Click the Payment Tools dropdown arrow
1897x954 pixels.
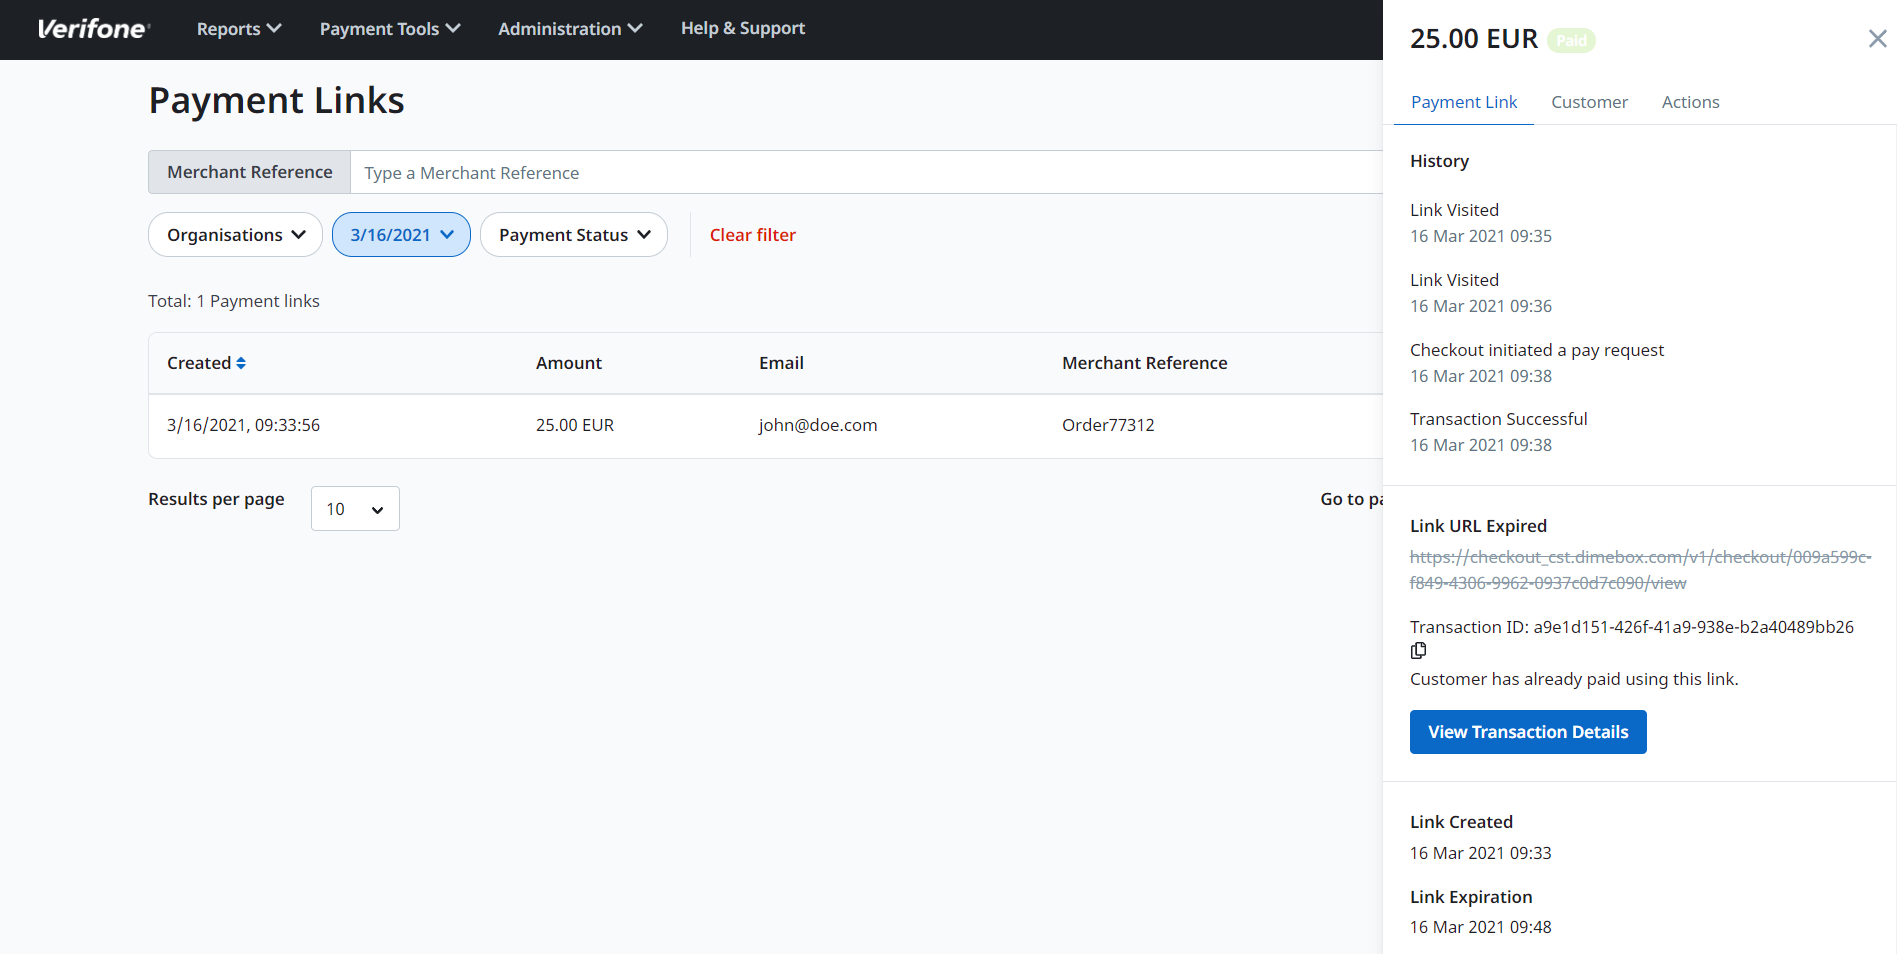pyautogui.click(x=454, y=28)
